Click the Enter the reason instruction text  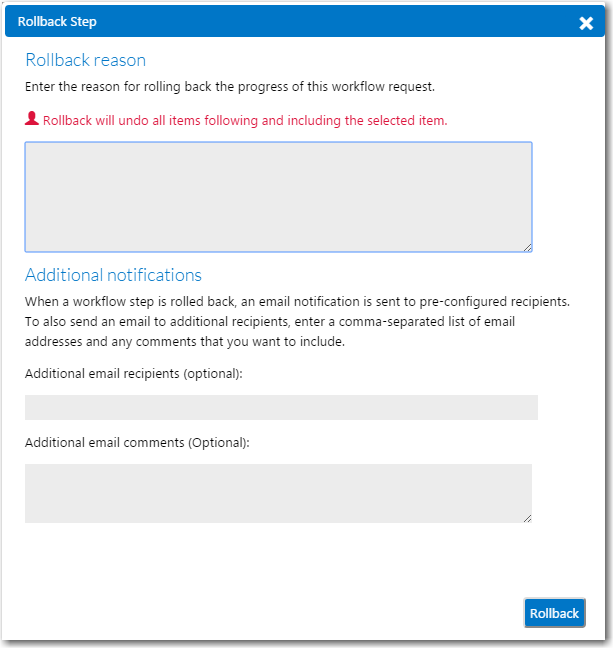230,87
